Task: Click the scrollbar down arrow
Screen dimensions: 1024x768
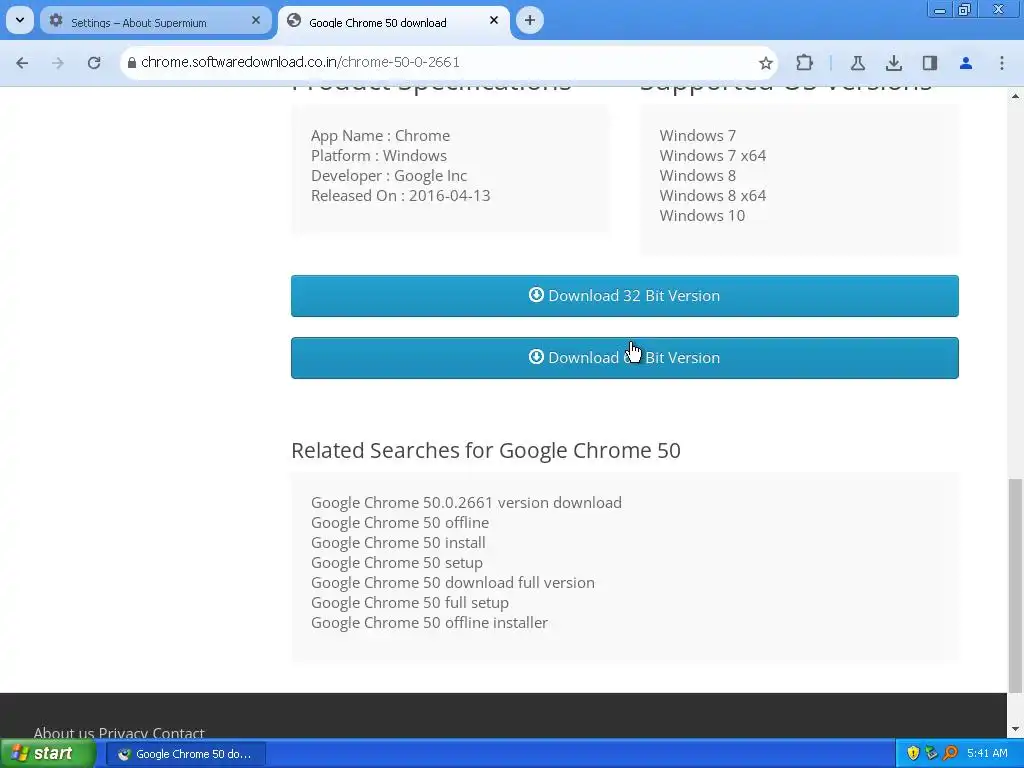Action: point(1015,729)
